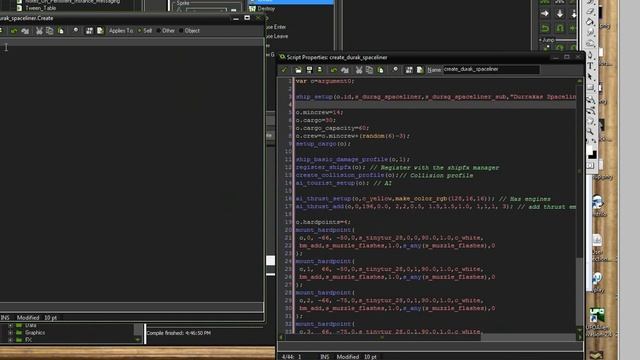Screen dimensions: 640x360
Task: Select the black arrow path selection tool
Action: pos(590,77)
